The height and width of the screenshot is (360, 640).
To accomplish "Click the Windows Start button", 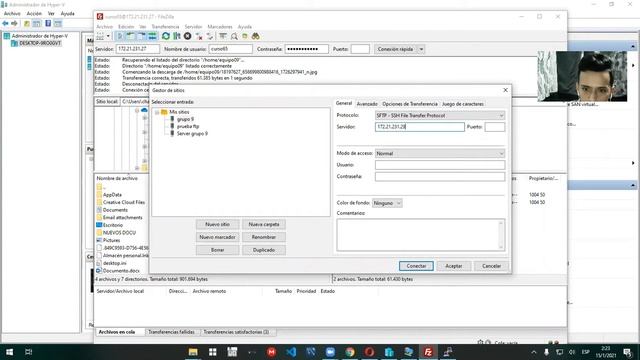I will [x=9, y=352].
